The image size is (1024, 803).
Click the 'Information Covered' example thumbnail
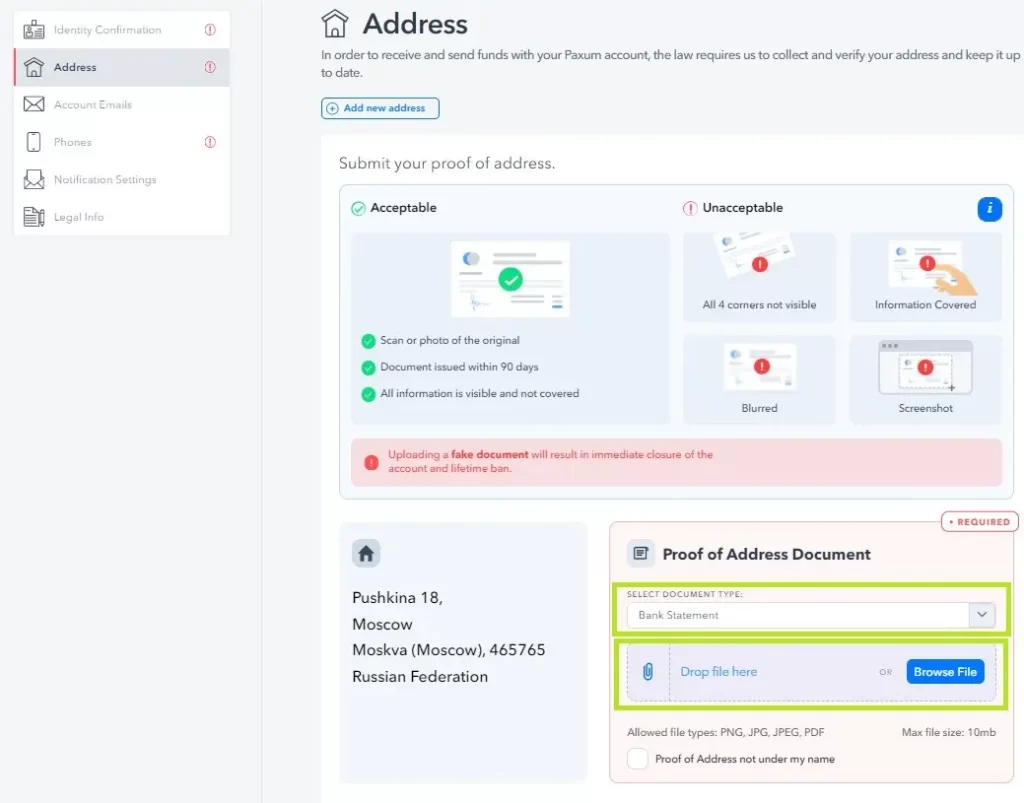click(x=925, y=277)
